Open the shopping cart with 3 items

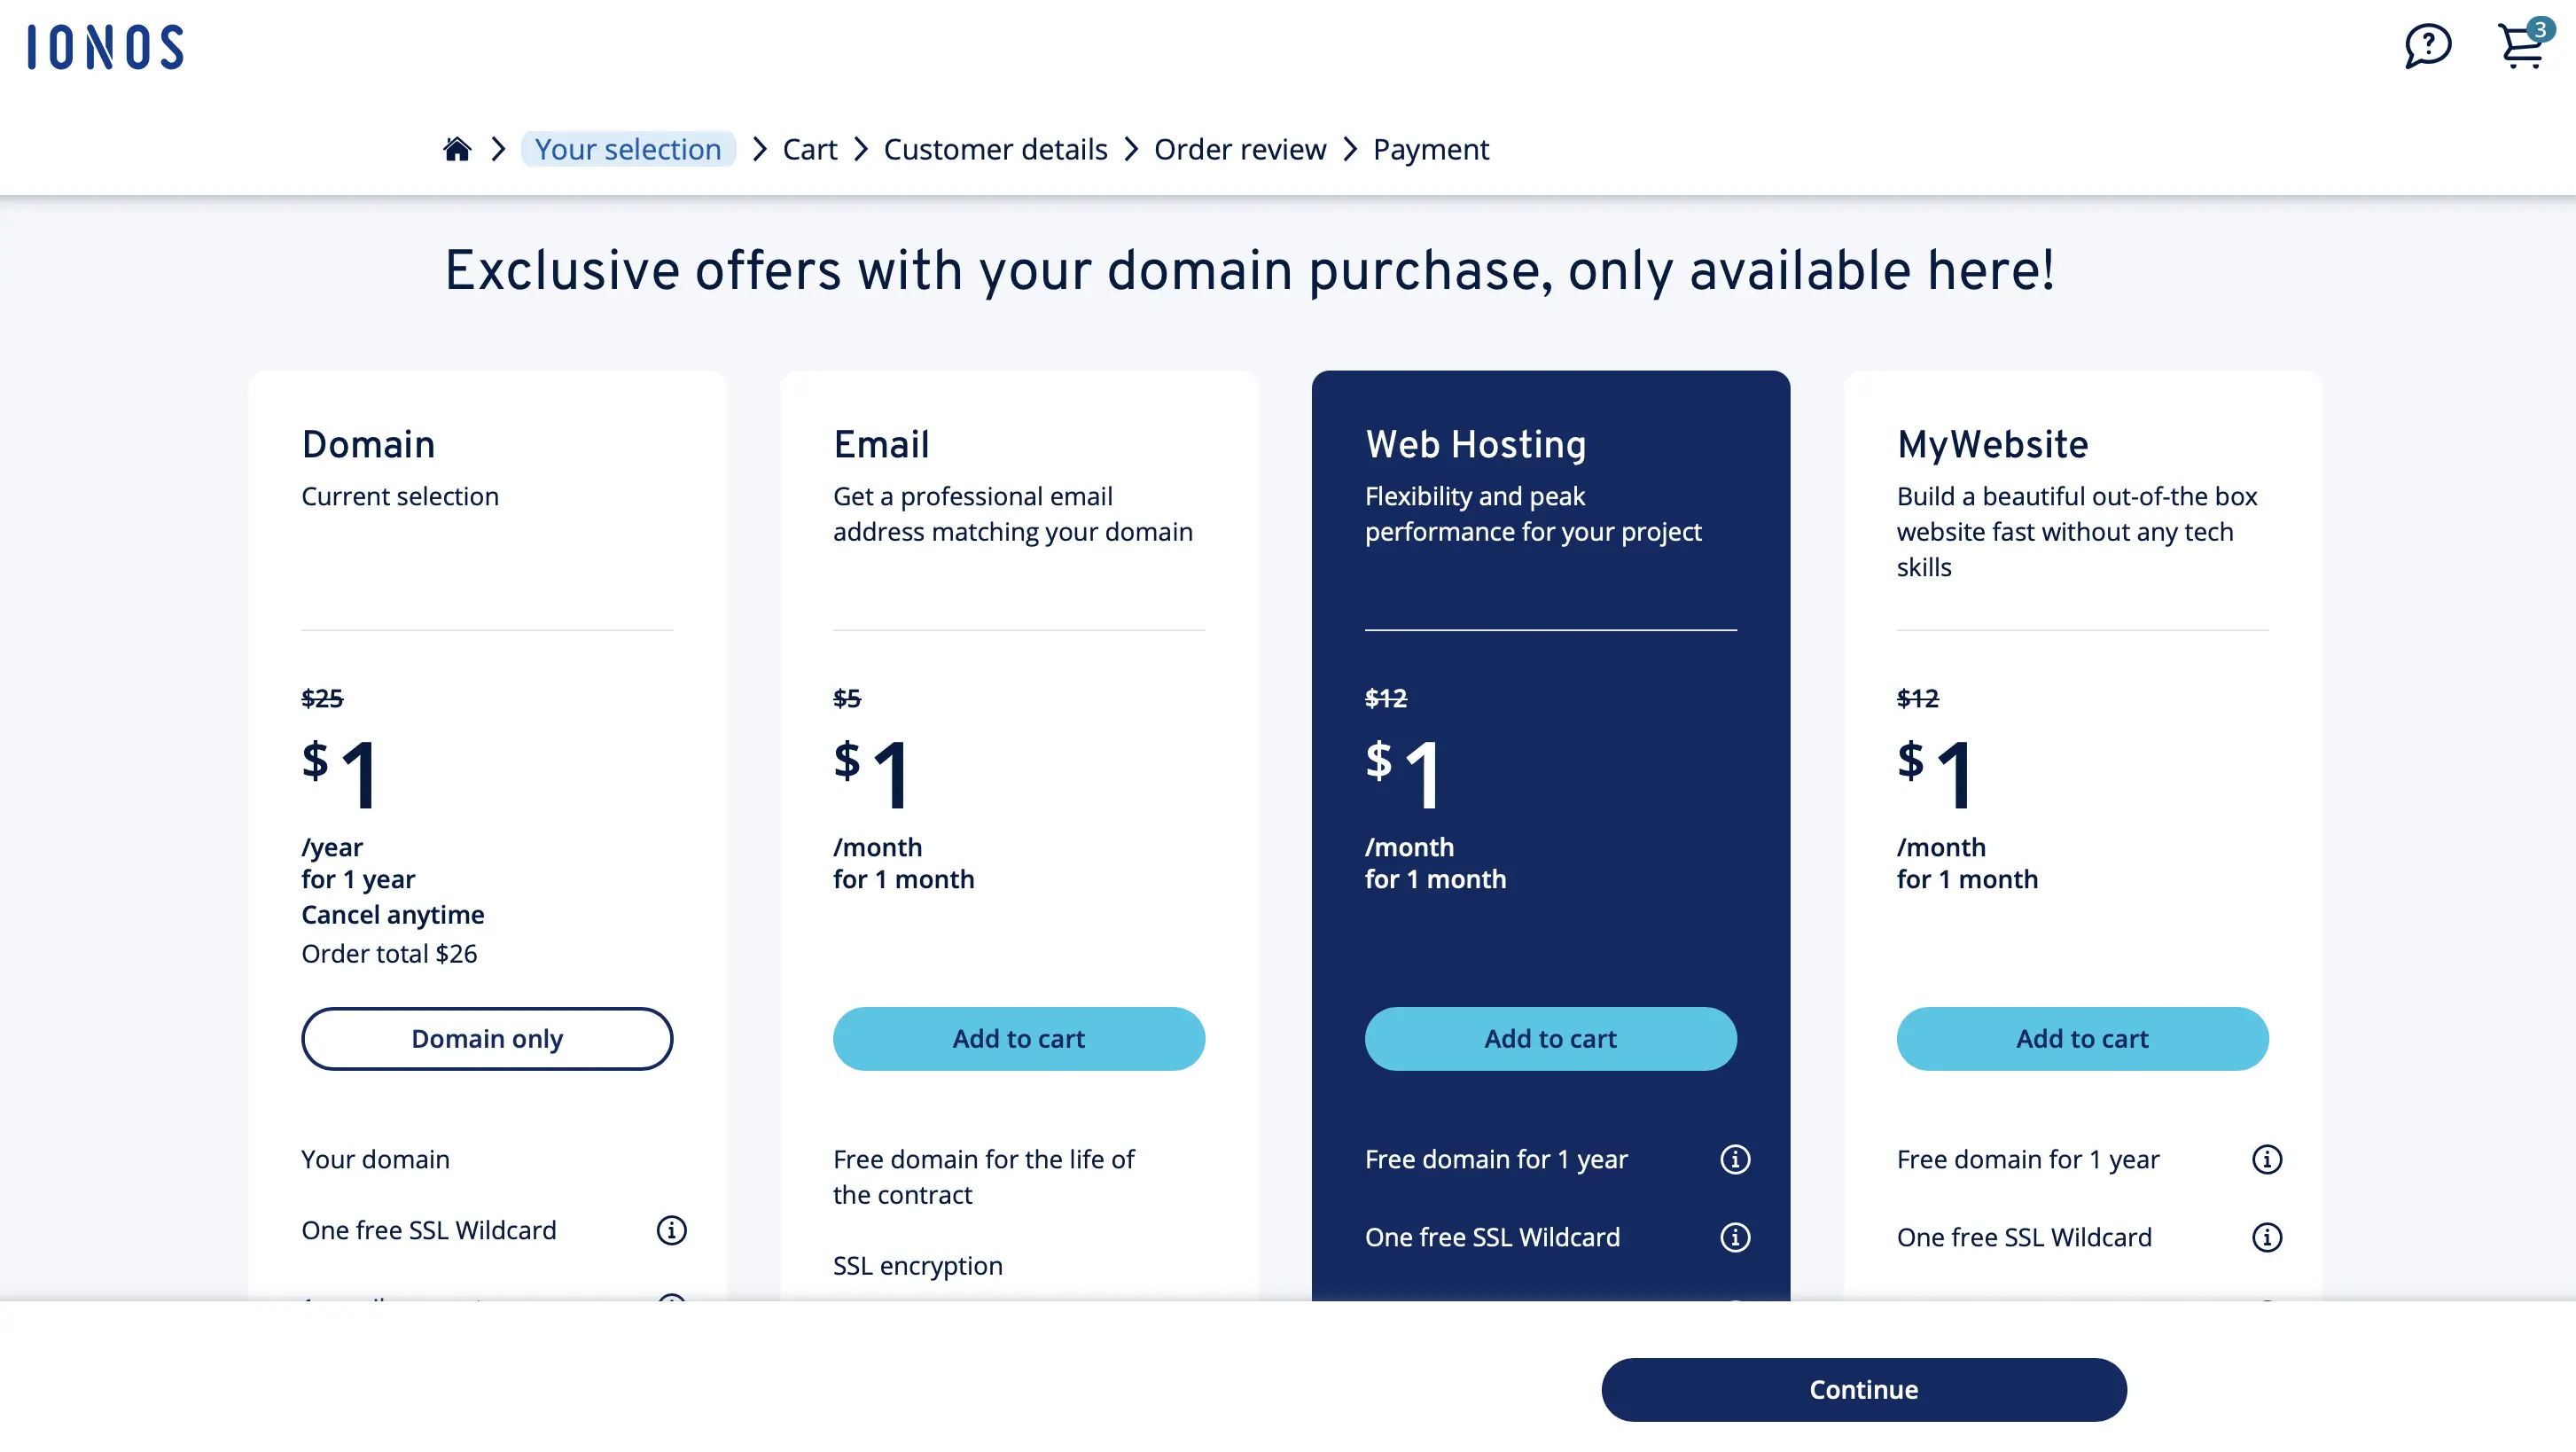[x=2519, y=48]
